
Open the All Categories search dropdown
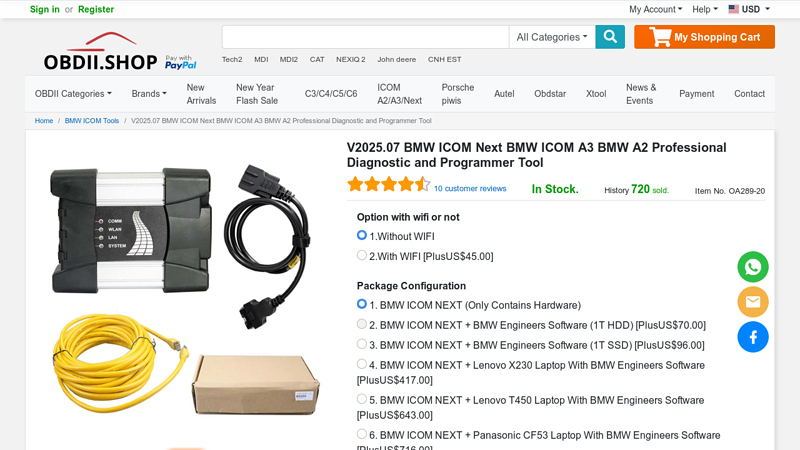pos(552,37)
